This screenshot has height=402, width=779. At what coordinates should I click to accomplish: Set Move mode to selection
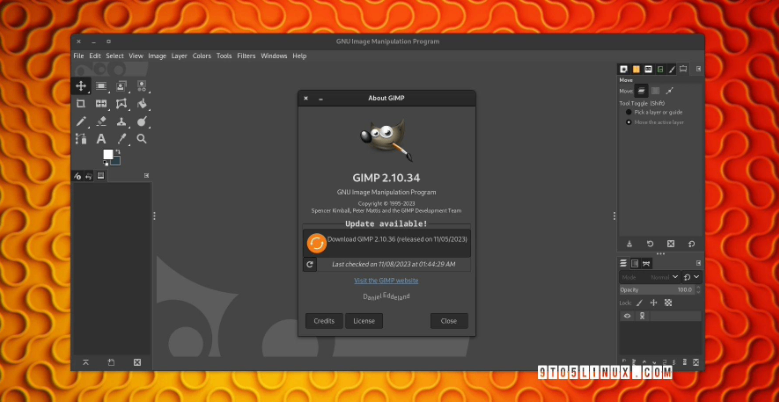pos(655,90)
